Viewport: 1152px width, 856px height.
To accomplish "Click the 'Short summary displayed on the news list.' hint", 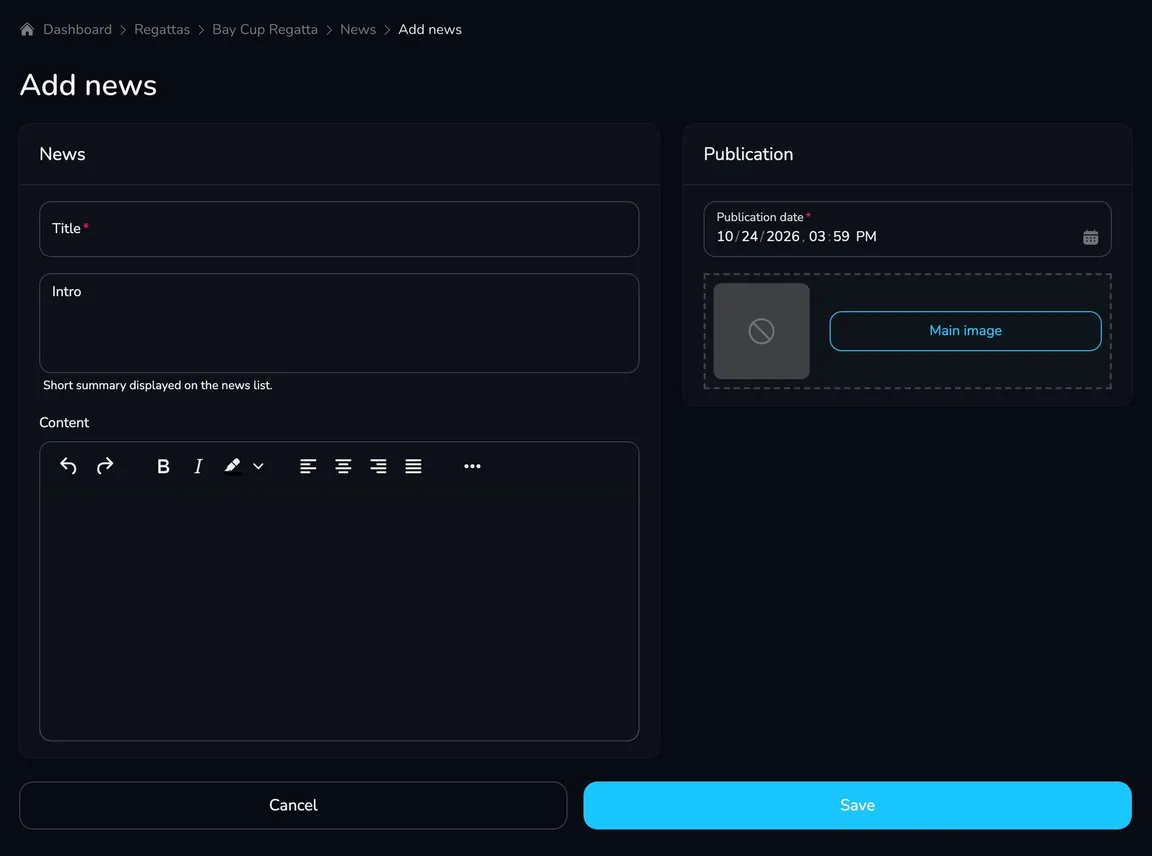I will click(157, 385).
